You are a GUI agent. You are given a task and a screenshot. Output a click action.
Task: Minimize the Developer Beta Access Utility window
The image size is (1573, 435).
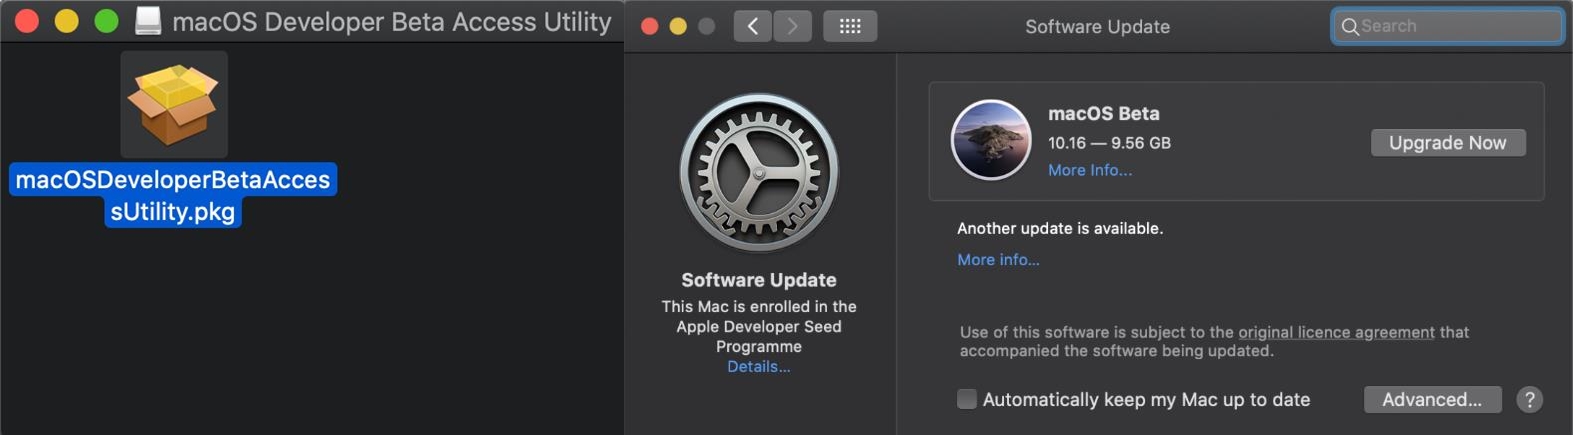coord(66,21)
